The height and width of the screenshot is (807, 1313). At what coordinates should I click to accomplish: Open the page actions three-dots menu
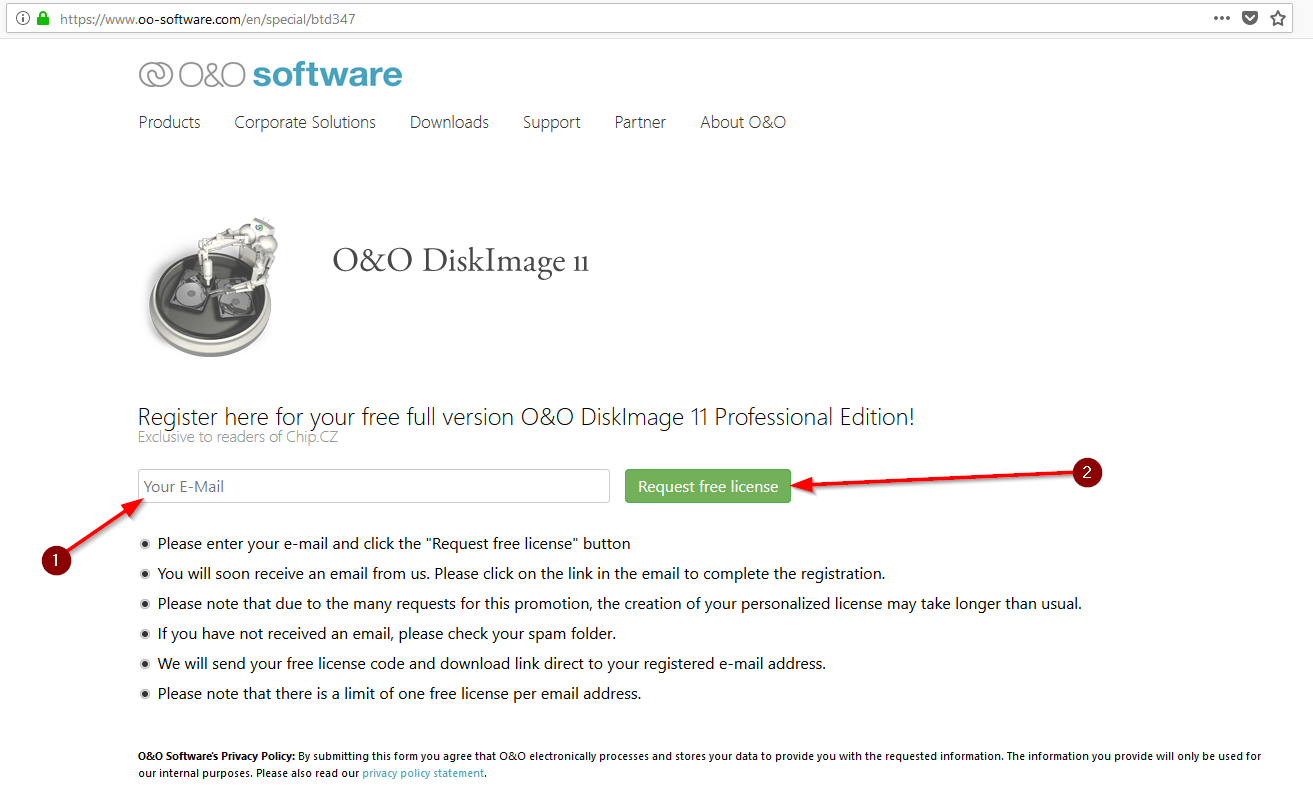1222,18
